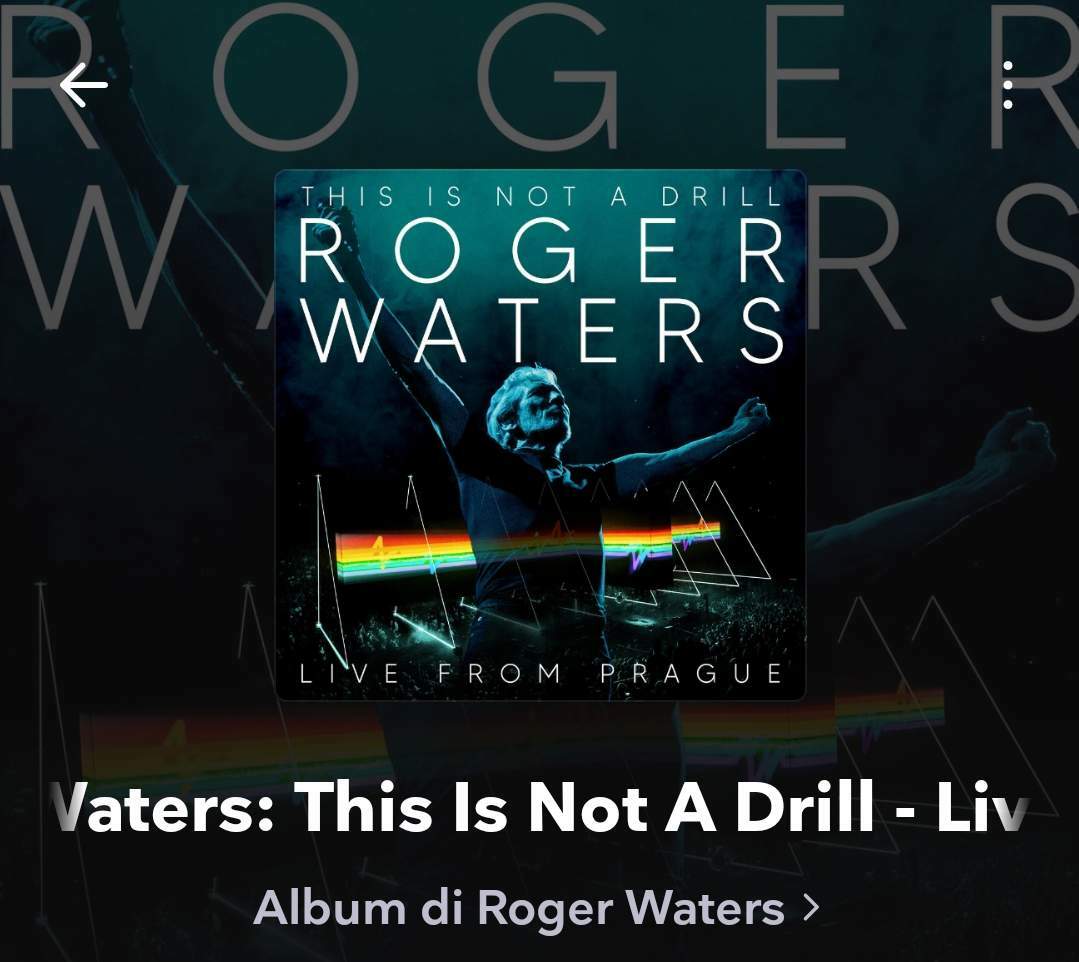Expand the chevron next to Roger Waters
The image size is (1079, 962).
click(812, 908)
